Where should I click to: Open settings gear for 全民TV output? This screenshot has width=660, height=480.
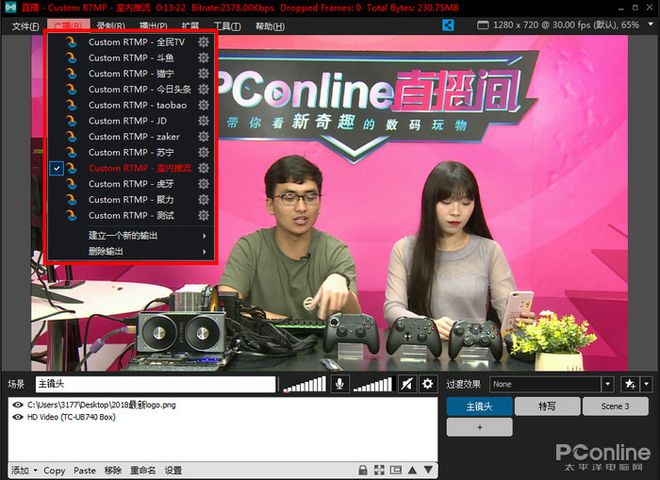pos(203,42)
